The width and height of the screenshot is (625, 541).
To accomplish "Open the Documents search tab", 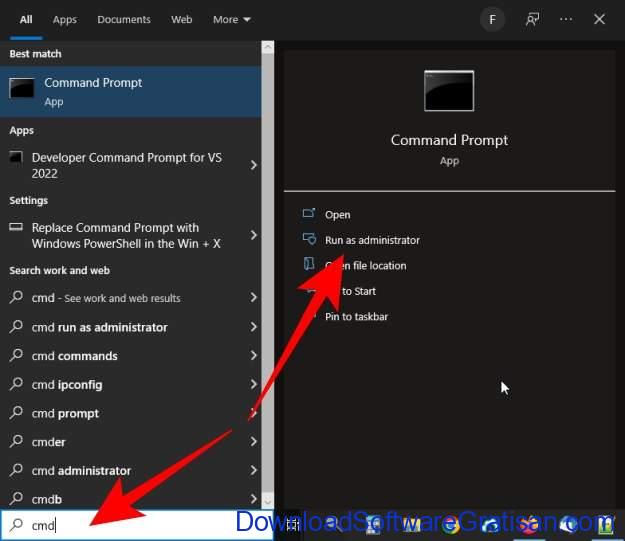I will coord(124,20).
